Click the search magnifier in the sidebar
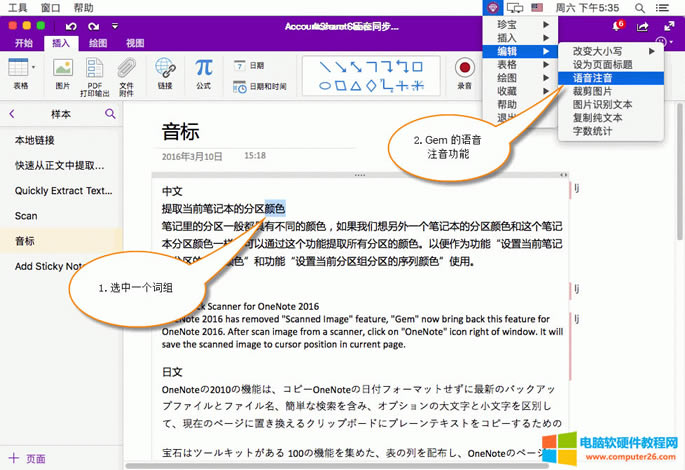 110,115
